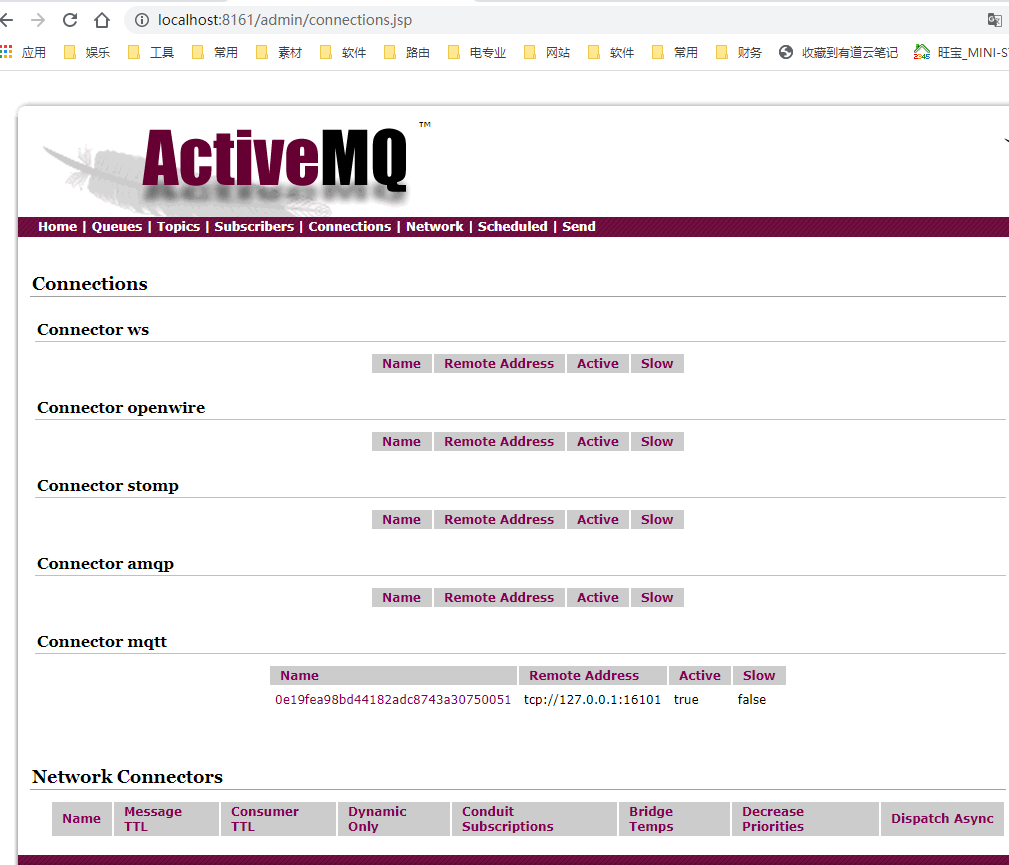
Task: Click the site info icon before URL
Action: coord(141,20)
